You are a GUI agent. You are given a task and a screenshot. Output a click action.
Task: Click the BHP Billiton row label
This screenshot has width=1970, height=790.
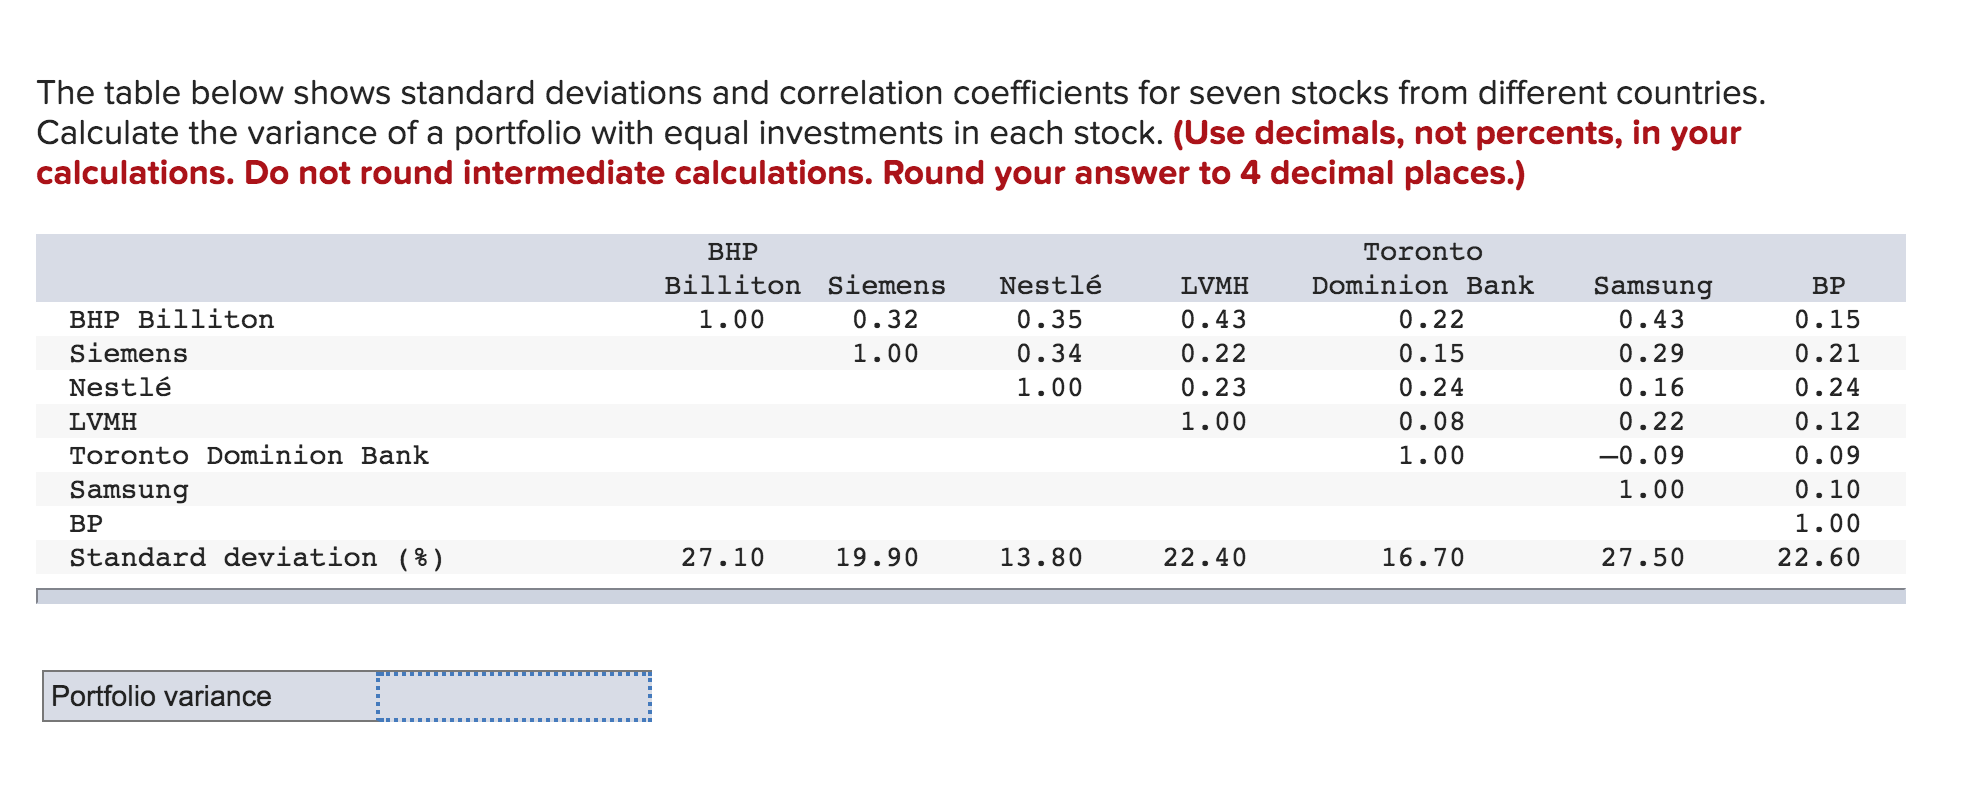point(171,319)
